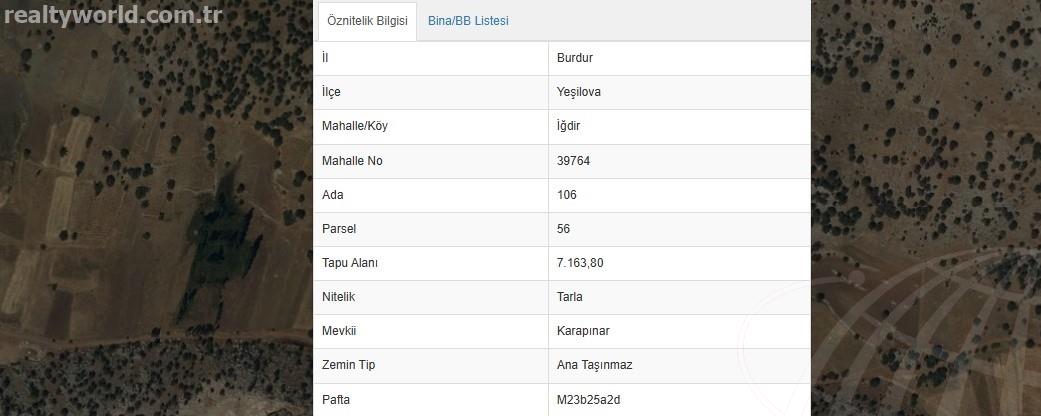Select the Nitelik value Tarla
The height and width of the screenshot is (416, 1041).
[x=570, y=297]
